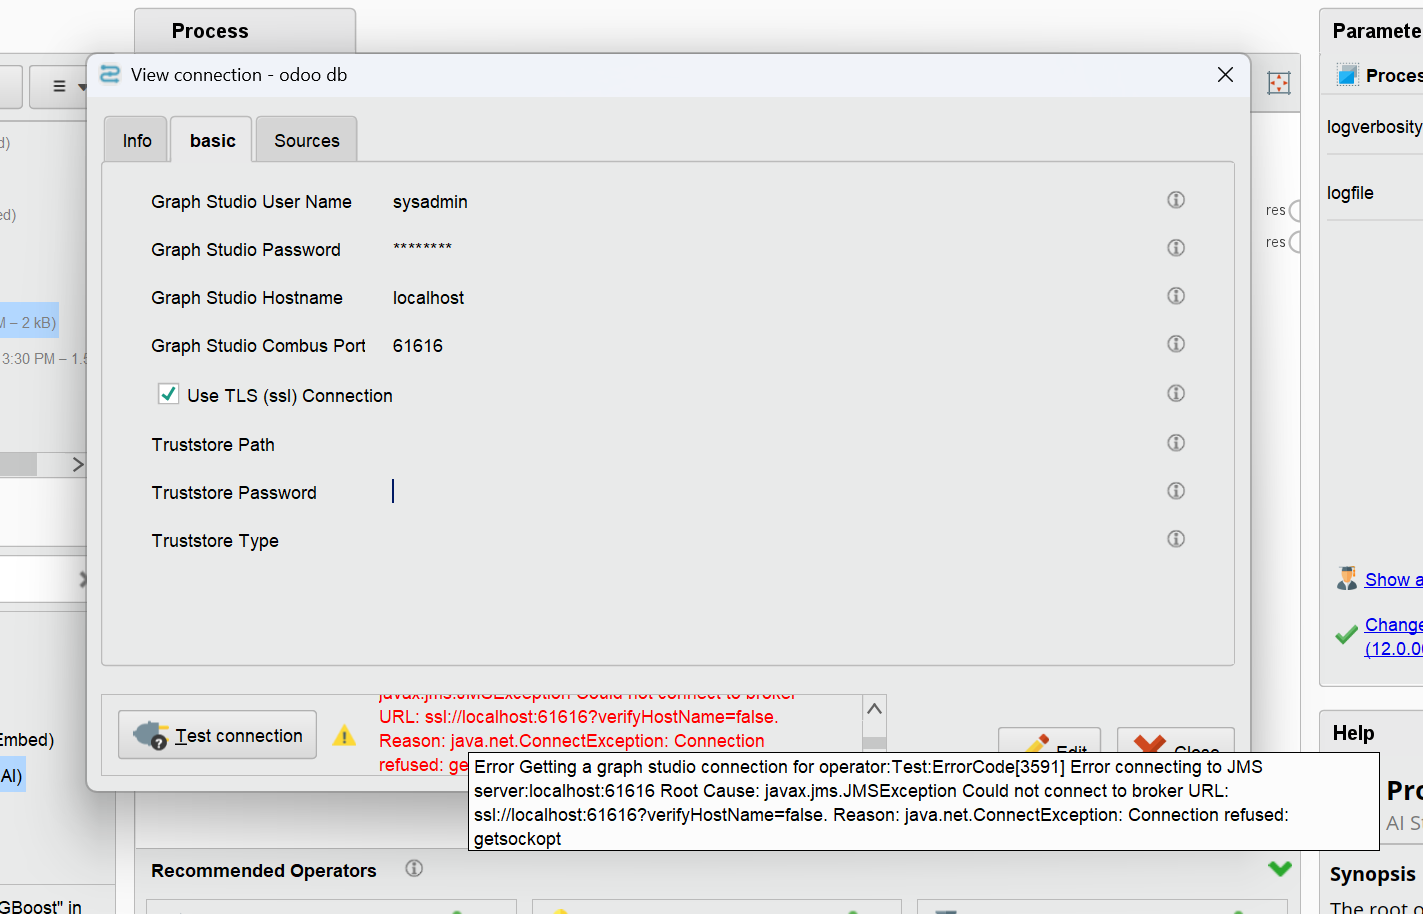Select the basic tab
This screenshot has width=1423, height=914.
pos(213,140)
